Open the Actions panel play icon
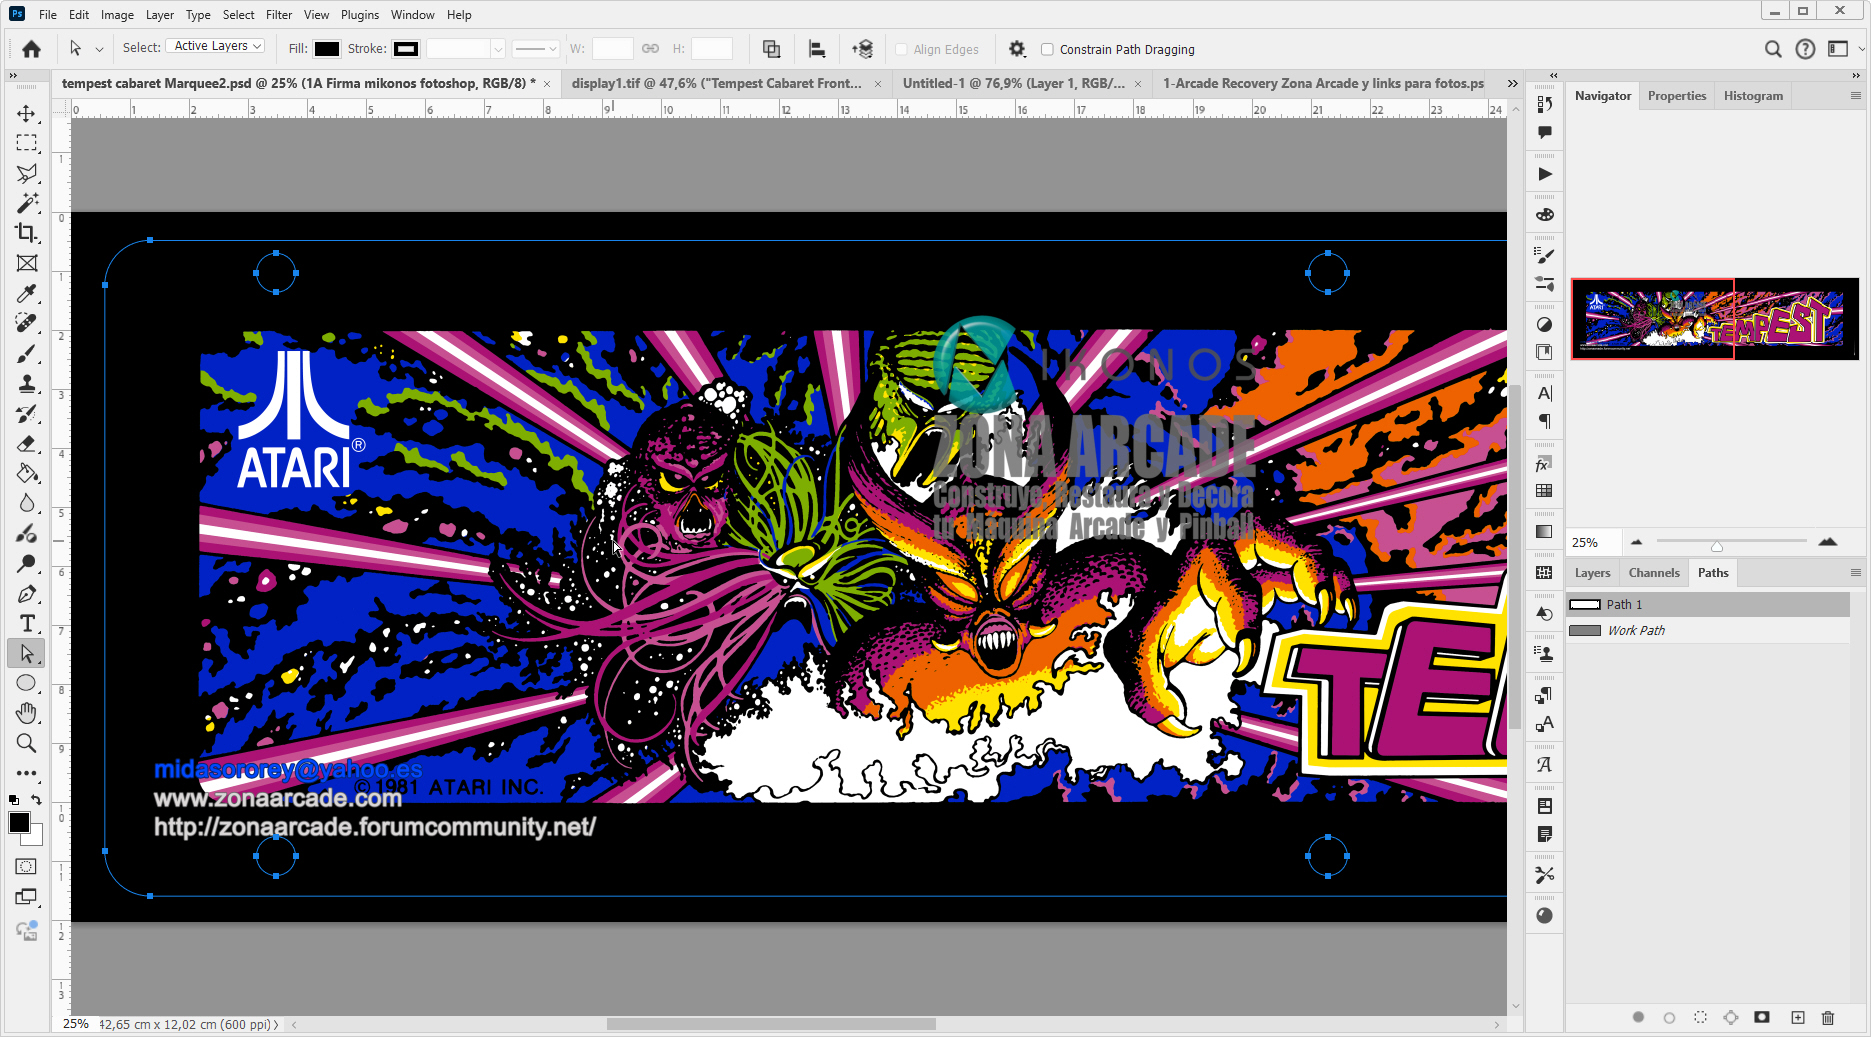1871x1037 pixels. pyautogui.click(x=1545, y=174)
